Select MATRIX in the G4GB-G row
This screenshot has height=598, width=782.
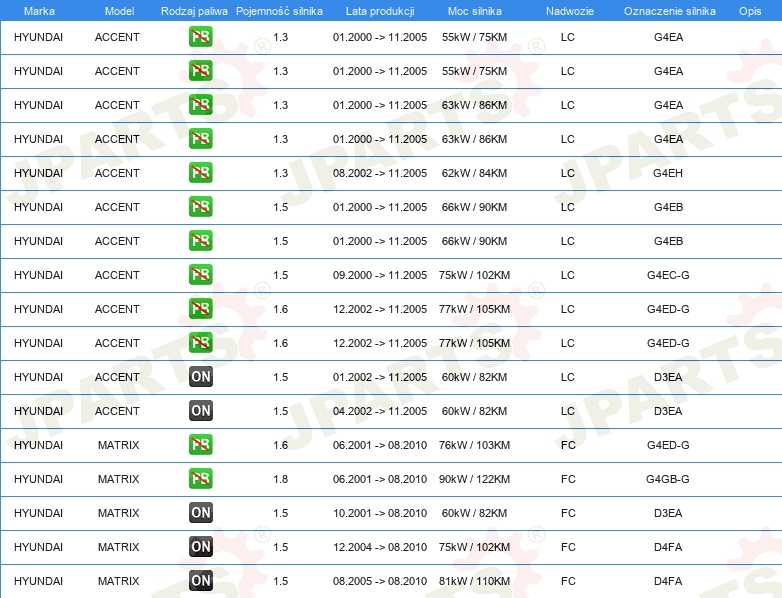pyautogui.click(x=118, y=479)
